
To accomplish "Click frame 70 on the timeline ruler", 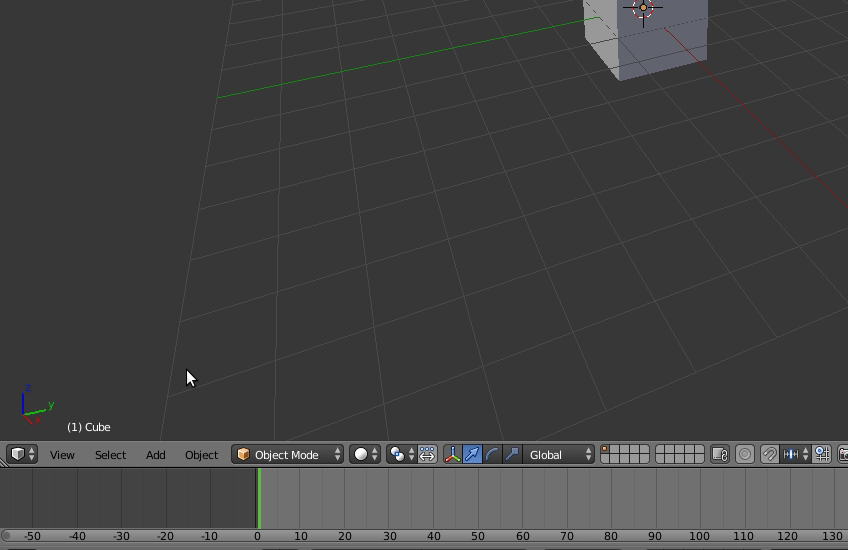I will (566, 536).
